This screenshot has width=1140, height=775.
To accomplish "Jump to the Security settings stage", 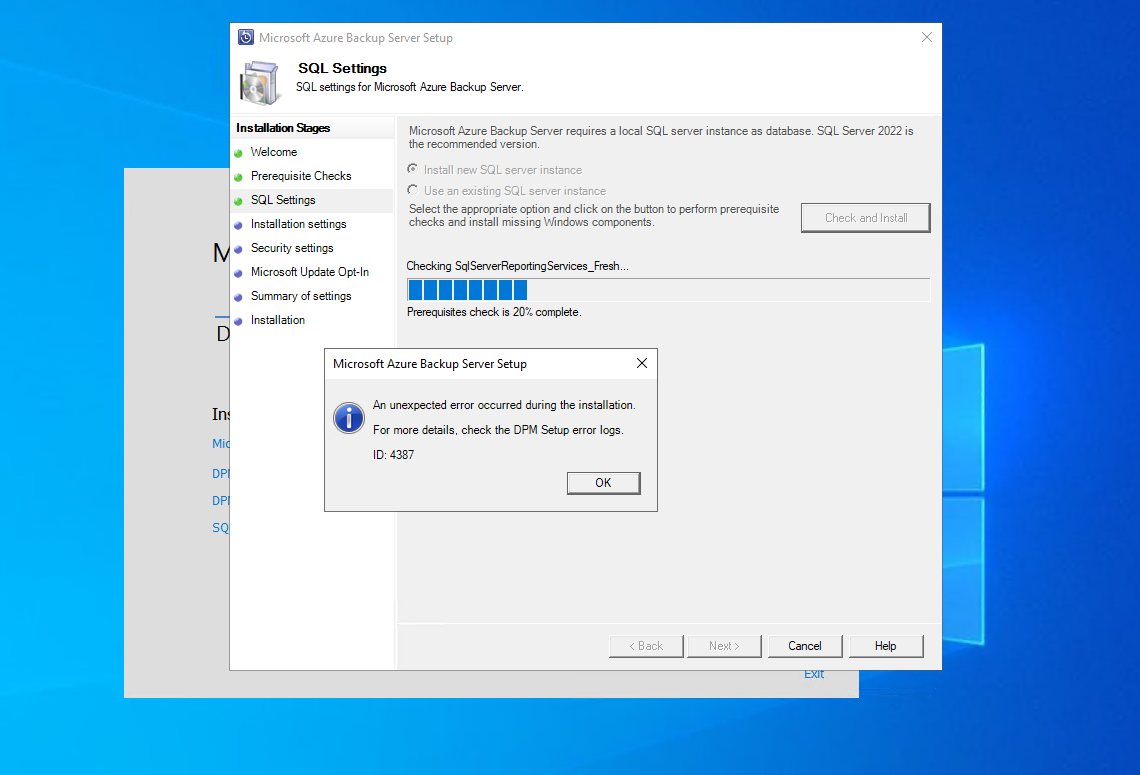I will click(x=292, y=248).
